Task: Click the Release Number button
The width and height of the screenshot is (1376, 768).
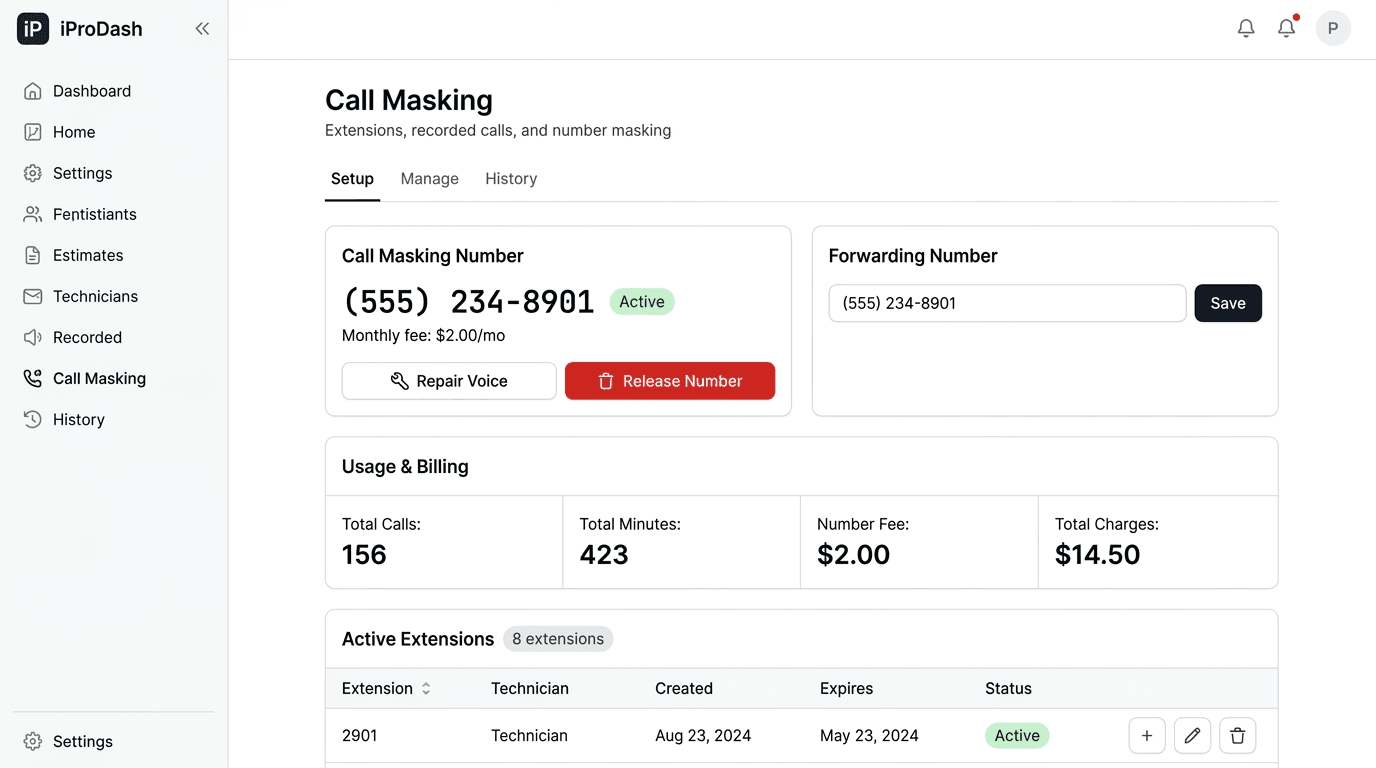Action: click(669, 381)
